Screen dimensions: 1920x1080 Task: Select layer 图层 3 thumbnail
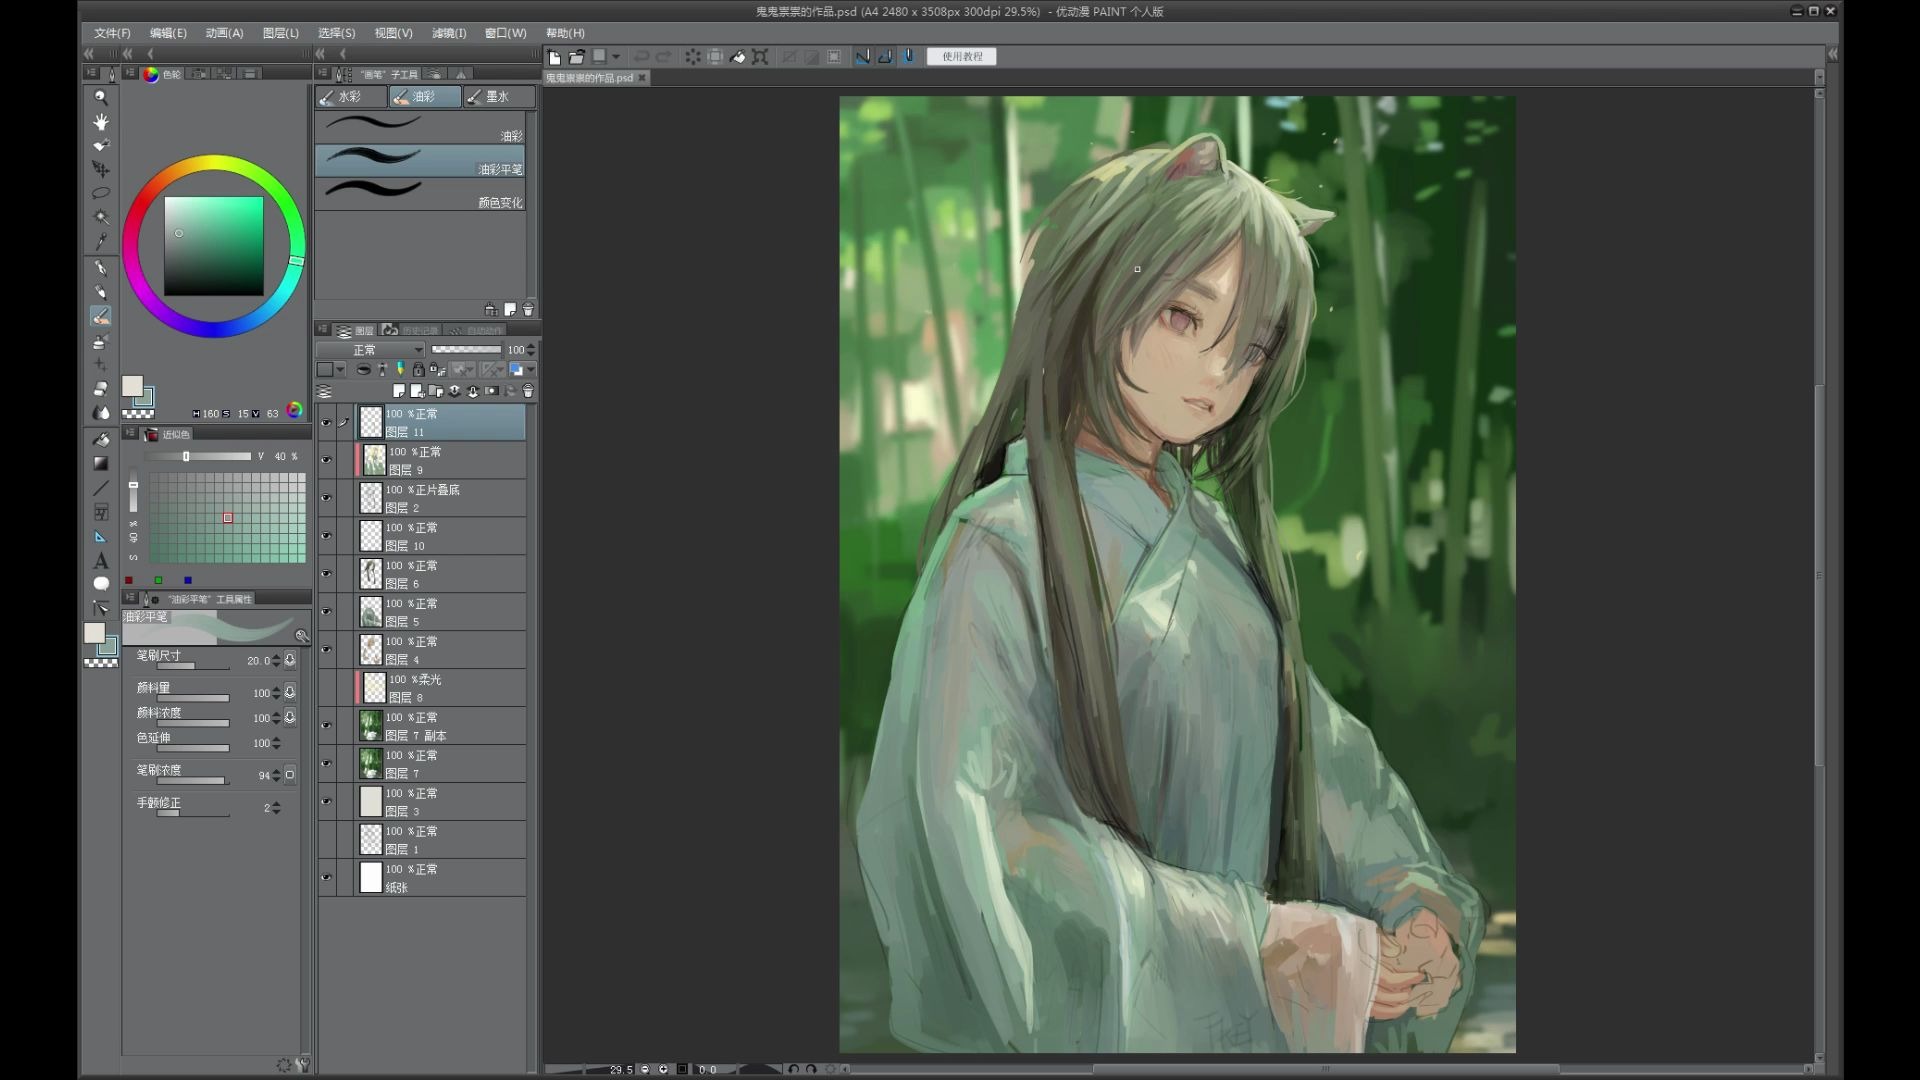[371, 801]
